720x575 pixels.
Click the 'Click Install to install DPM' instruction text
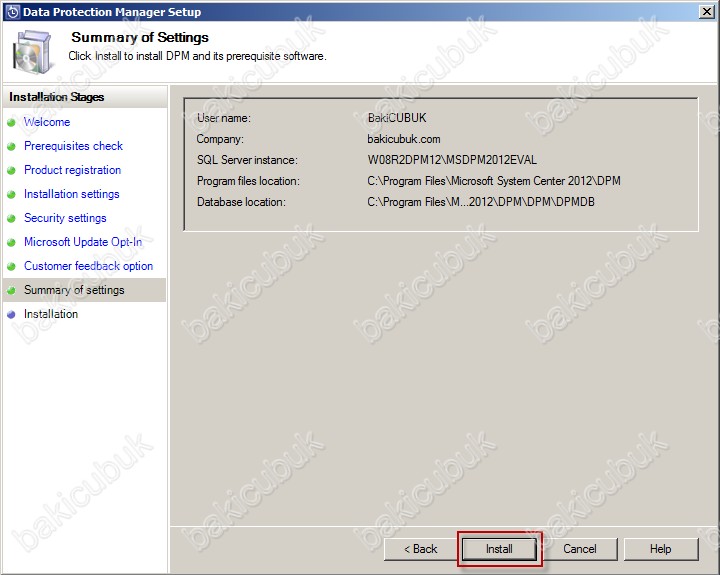tap(197, 56)
